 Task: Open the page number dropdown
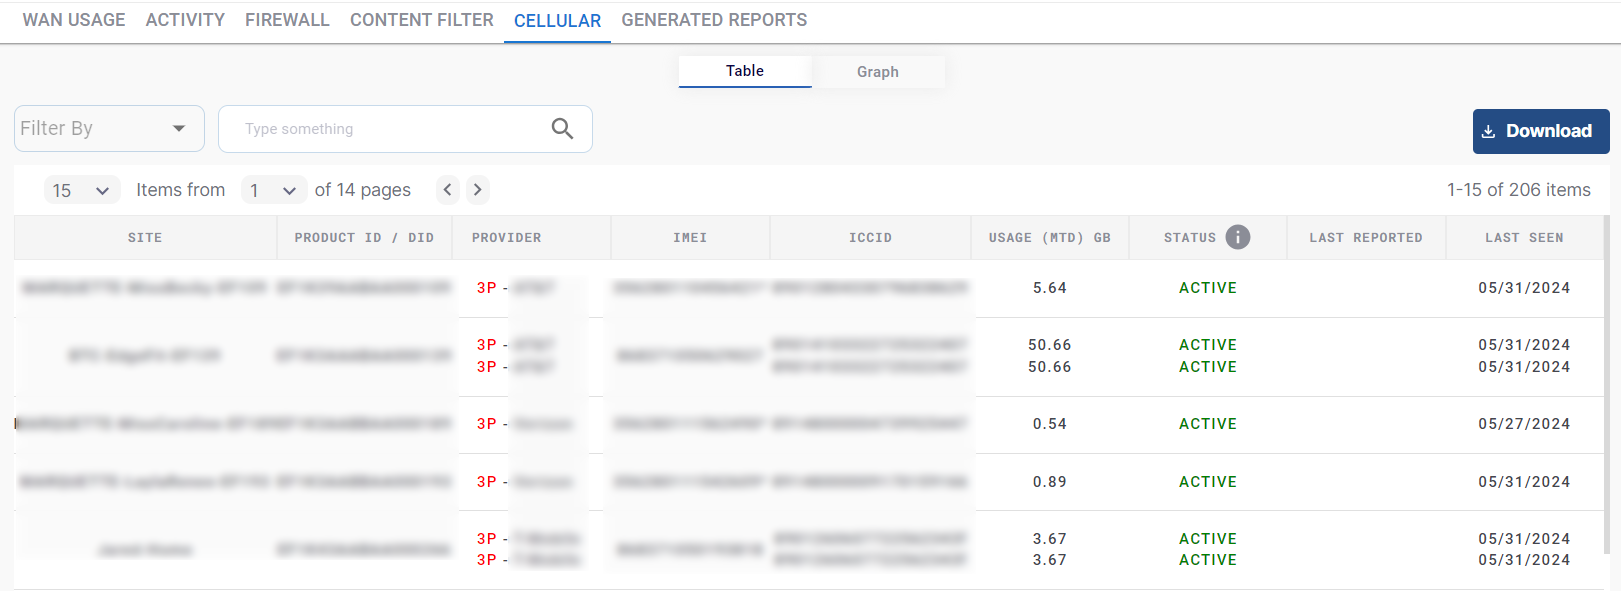click(273, 190)
